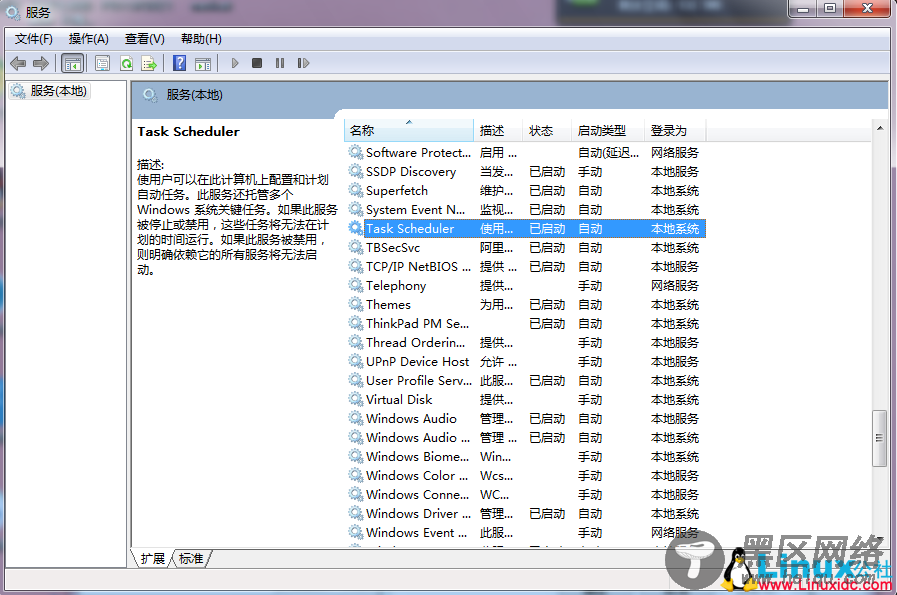Restart the service with the restart icon
The image size is (897, 595).
pyautogui.click(x=303, y=63)
